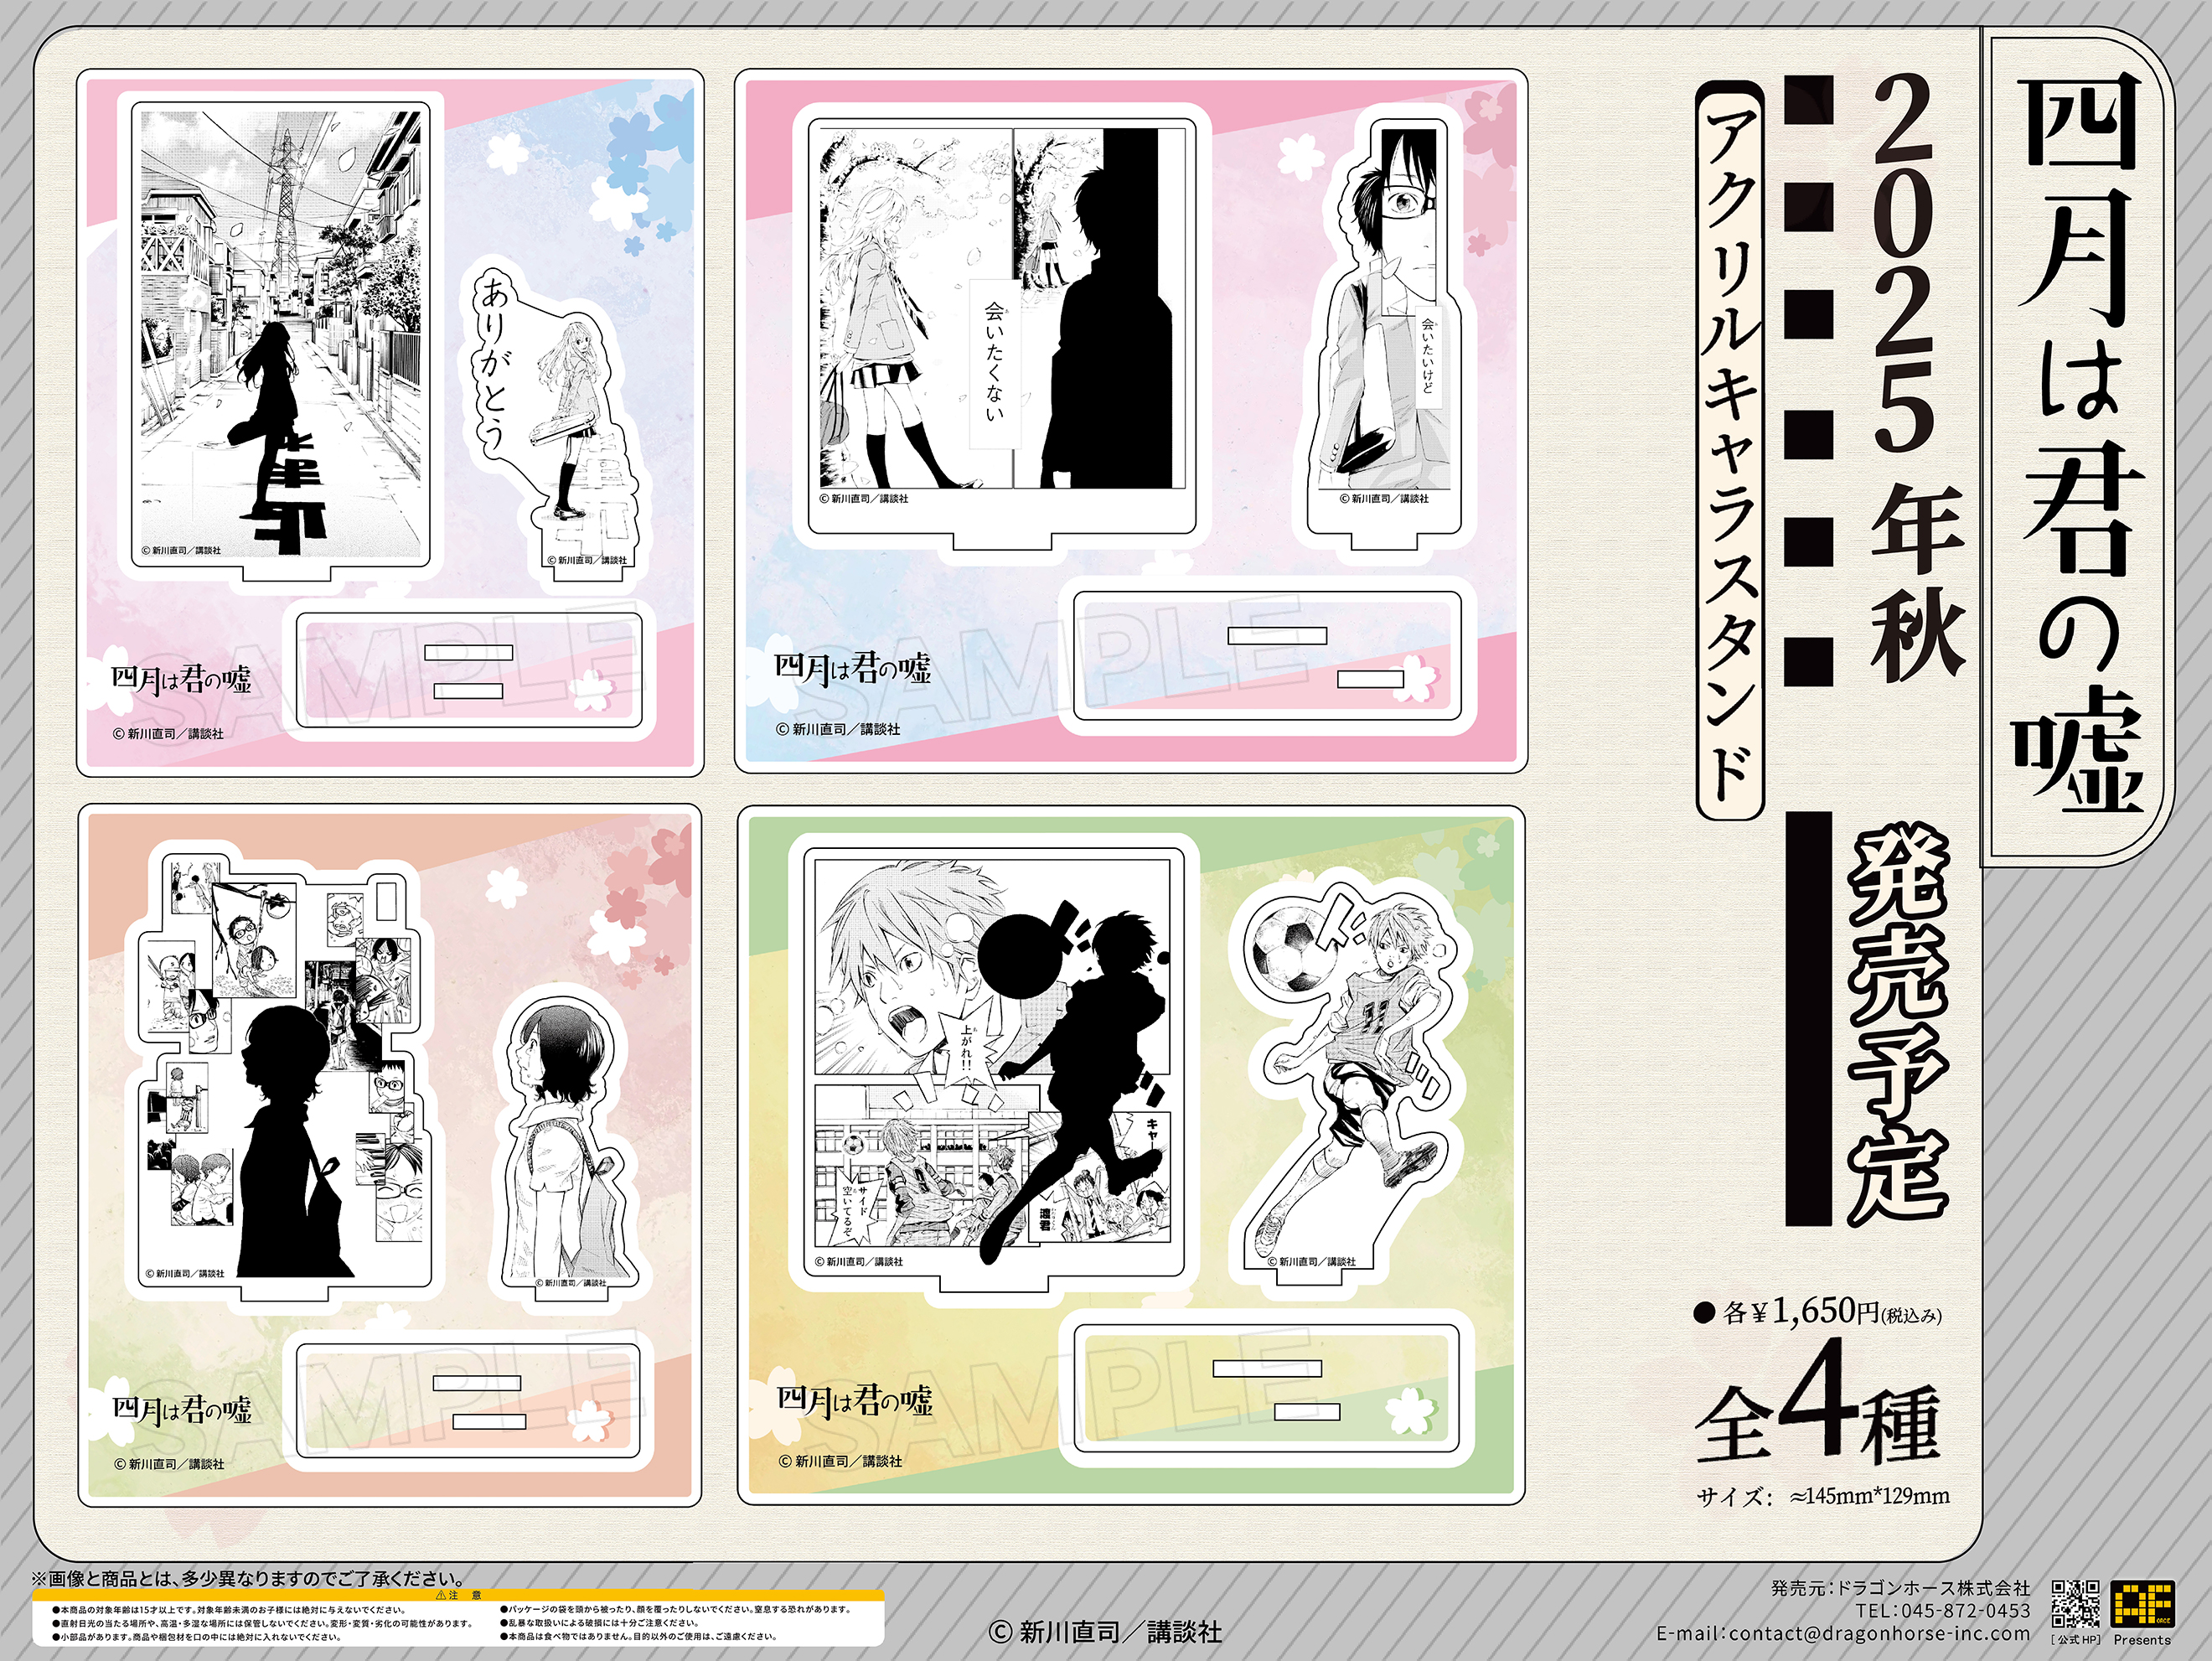Click the 四月は君の嘘 logo on the green sheet

coord(855,1401)
